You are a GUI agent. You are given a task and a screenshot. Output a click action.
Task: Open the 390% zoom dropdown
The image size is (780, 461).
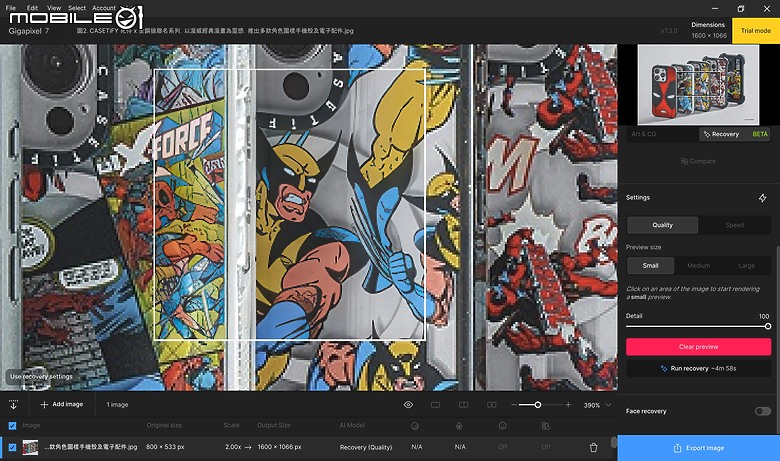pos(597,405)
